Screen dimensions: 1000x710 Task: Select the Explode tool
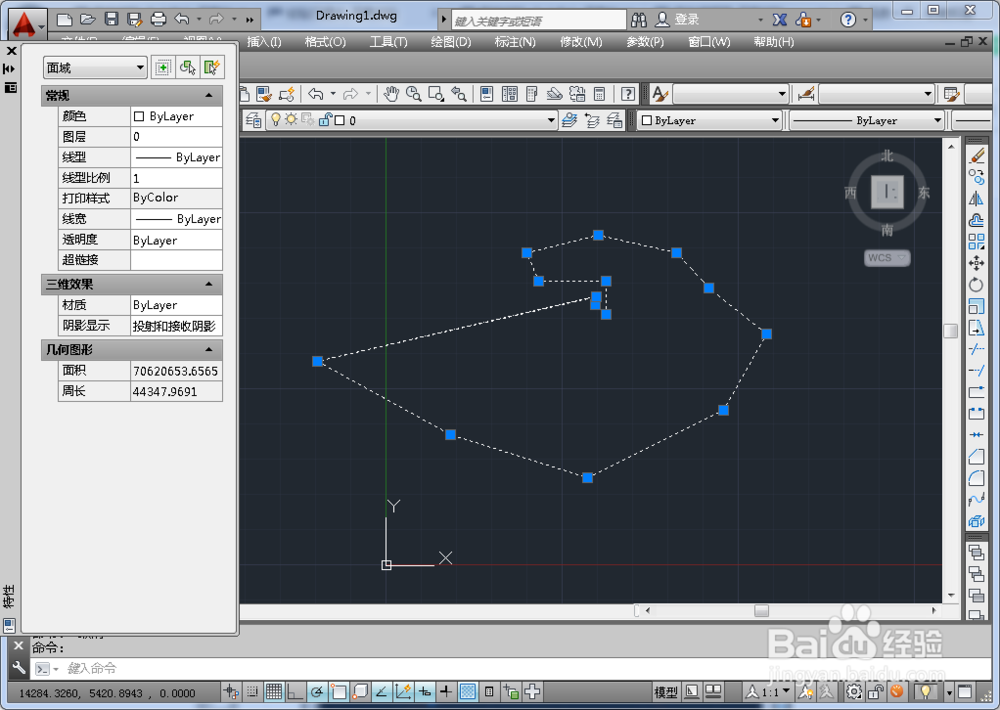click(976, 521)
